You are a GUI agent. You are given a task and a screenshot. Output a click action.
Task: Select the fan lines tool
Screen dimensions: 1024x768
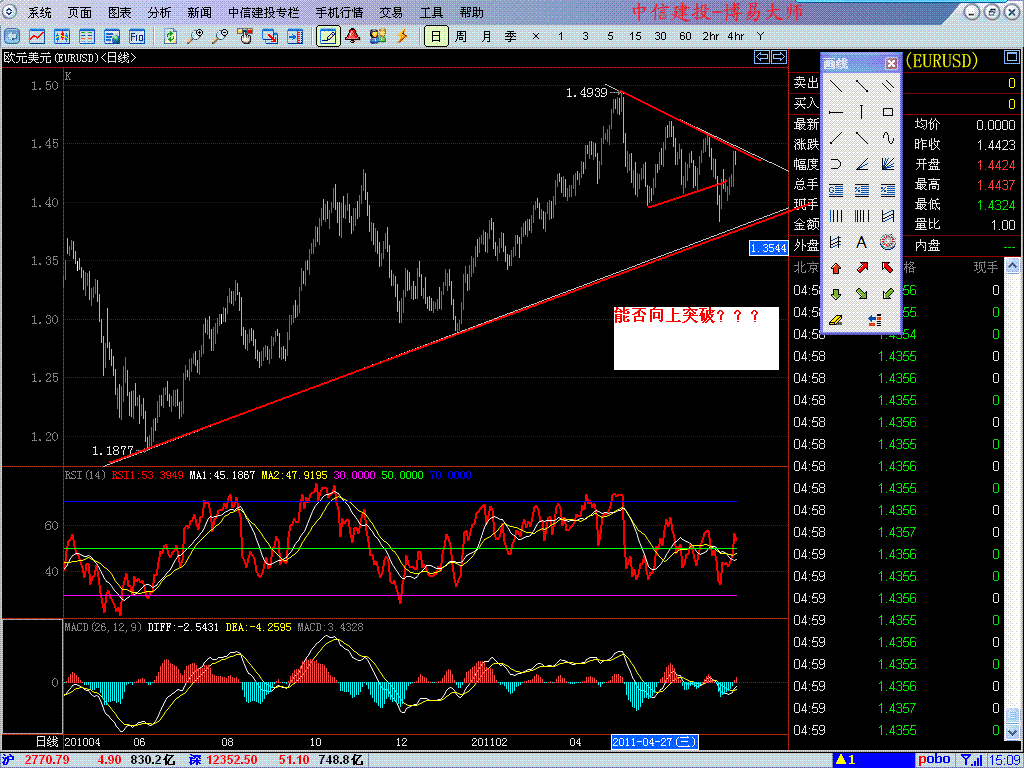(888, 164)
